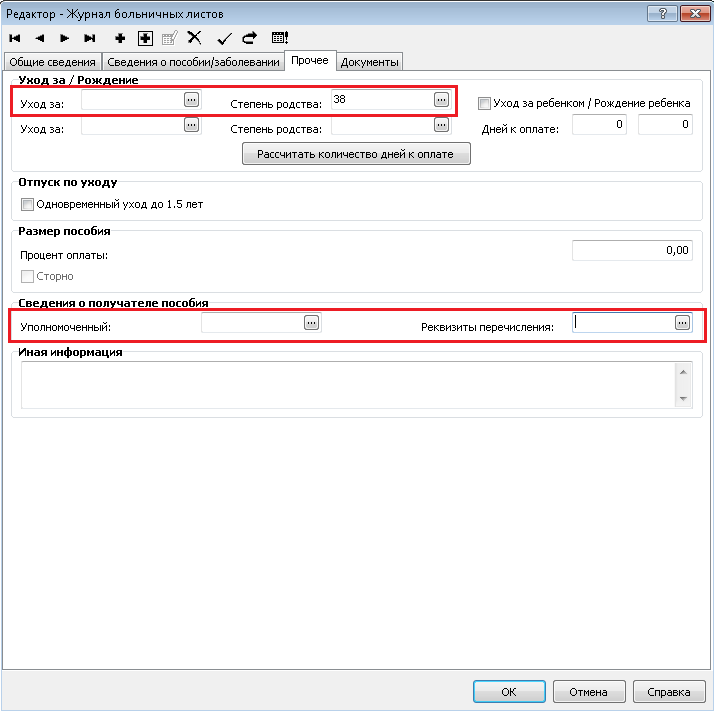Viewport: 714px width, 711px height.
Task: Enable 'Уход за ребенком / Рождение ребенка' checkbox
Action: tap(485, 103)
